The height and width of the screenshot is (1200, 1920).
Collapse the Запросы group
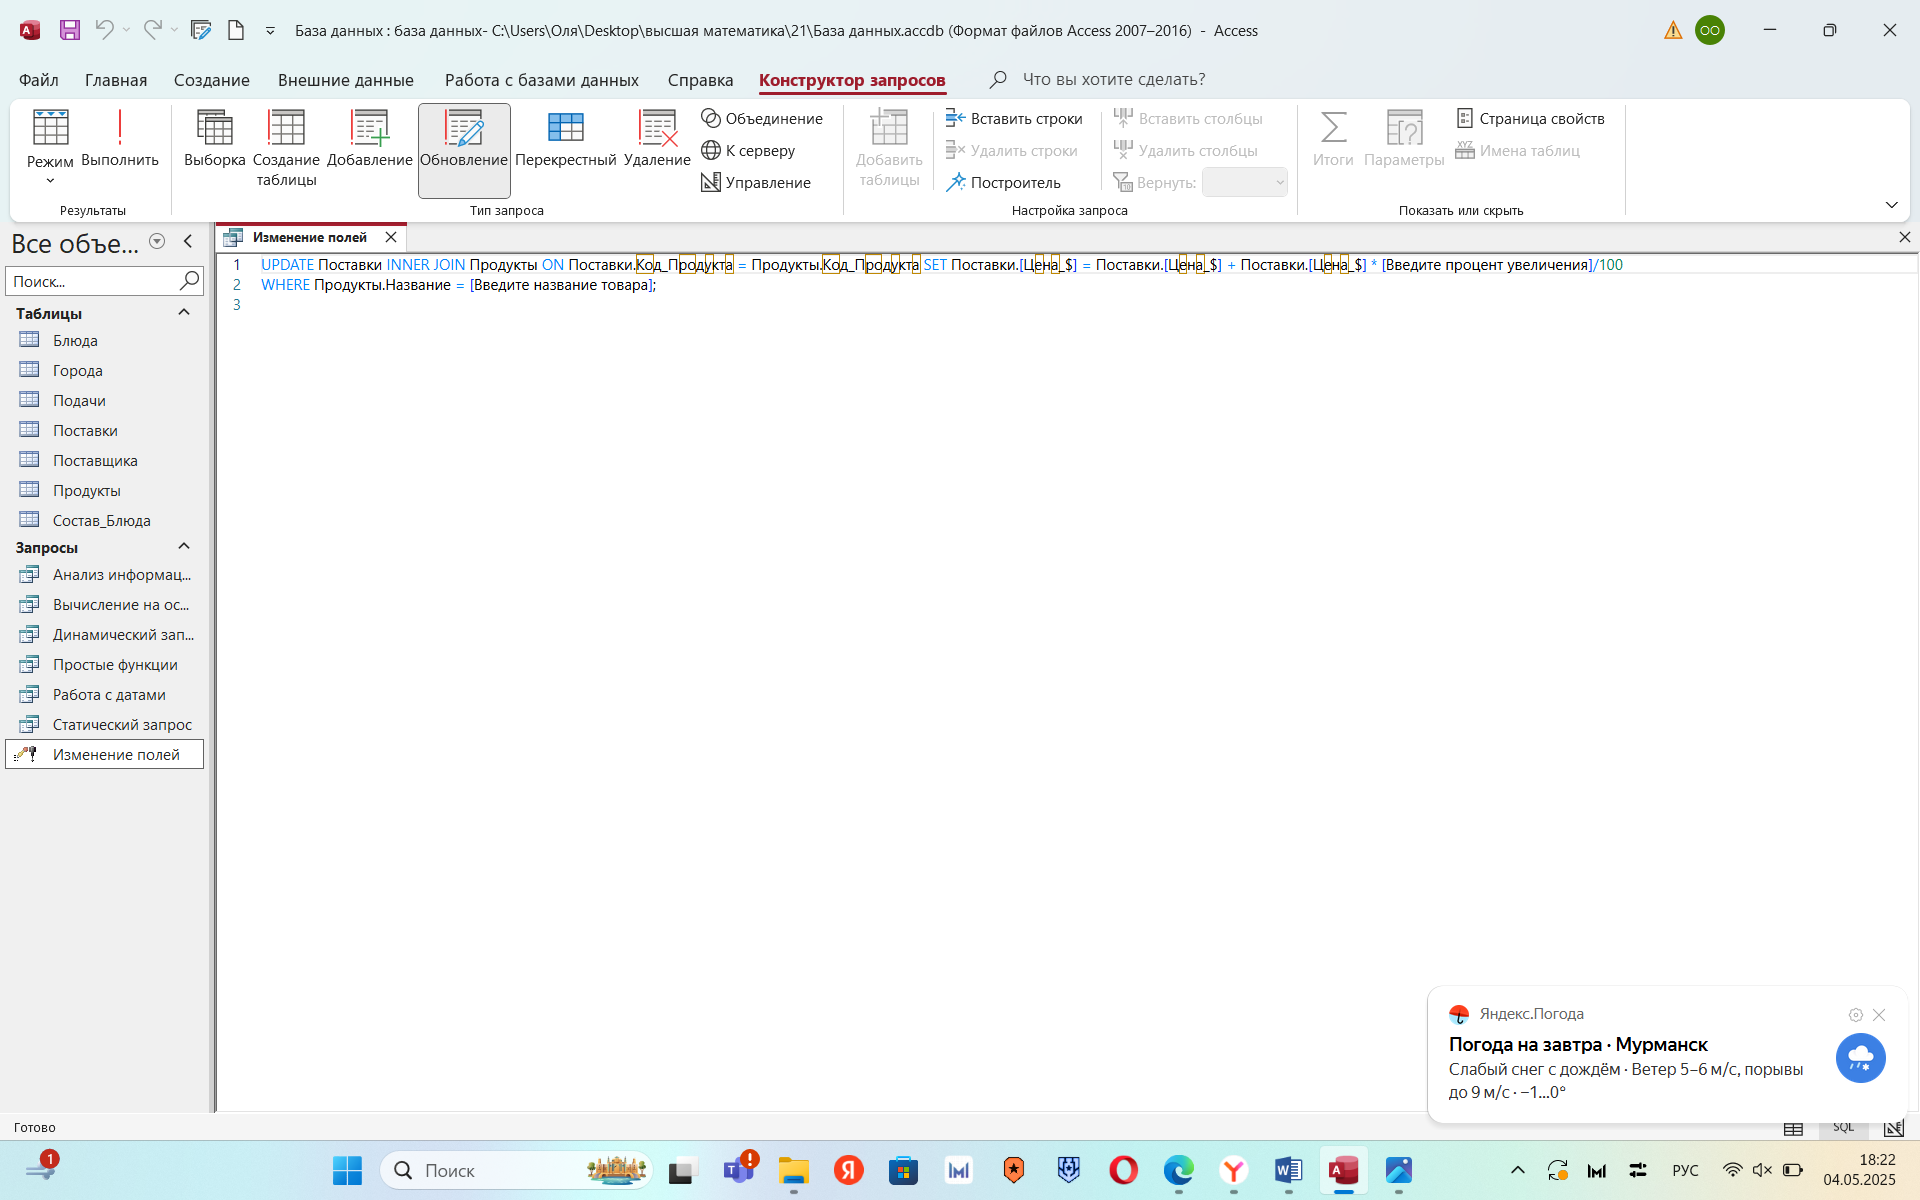(184, 546)
